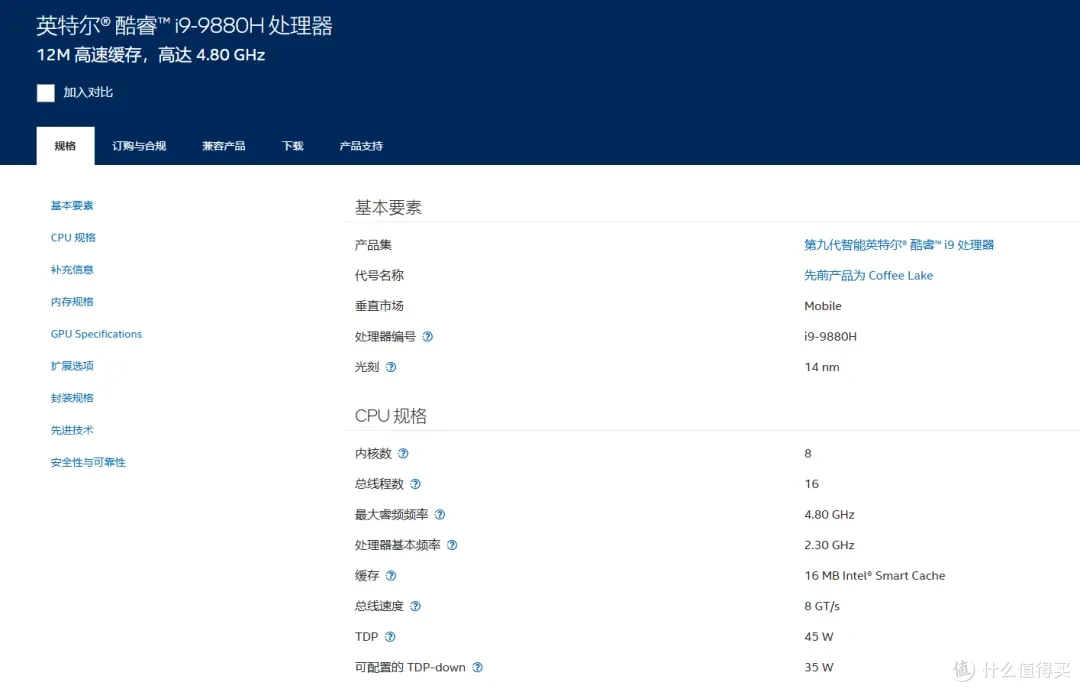Select the 4.80 GHz turbo frequency value
Screen dimensions: 1080x692
click(829, 514)
